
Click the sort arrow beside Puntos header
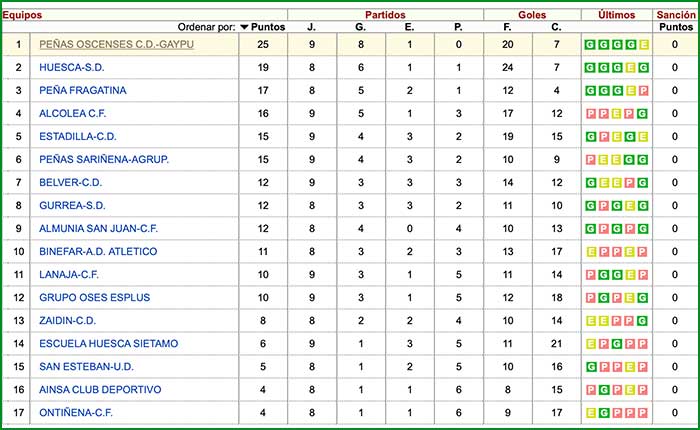[x=244, y=27]
